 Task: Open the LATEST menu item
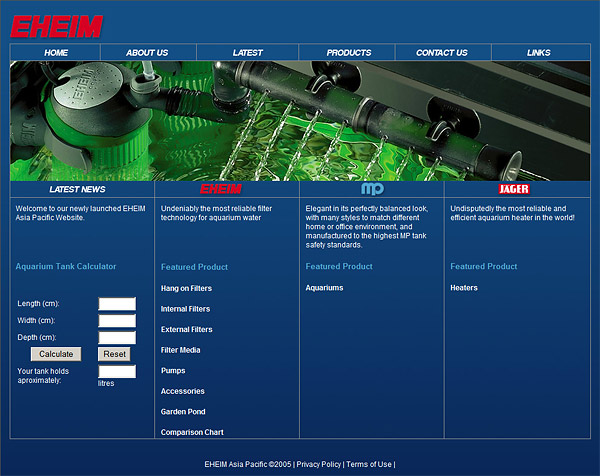tap(248, 53)
